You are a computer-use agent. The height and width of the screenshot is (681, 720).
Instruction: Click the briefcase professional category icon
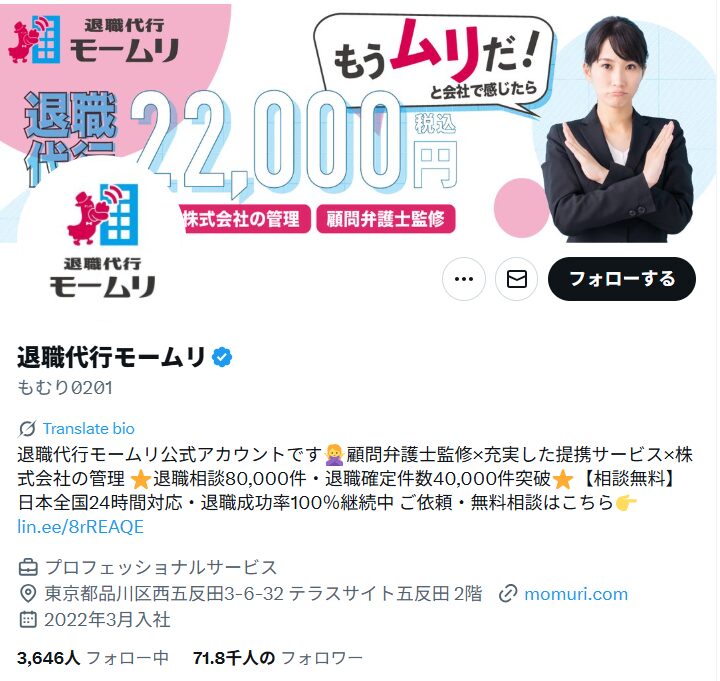(x=28, y=568)
